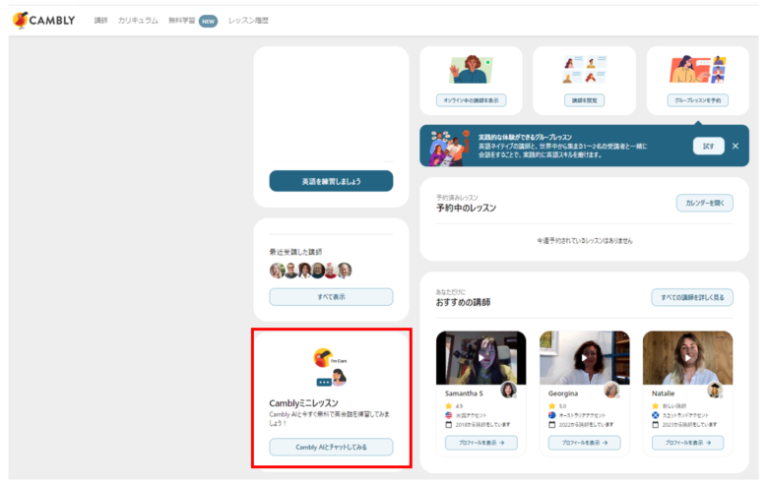
Task: Play Samantha S's intro video
Action: click(481, 357)
